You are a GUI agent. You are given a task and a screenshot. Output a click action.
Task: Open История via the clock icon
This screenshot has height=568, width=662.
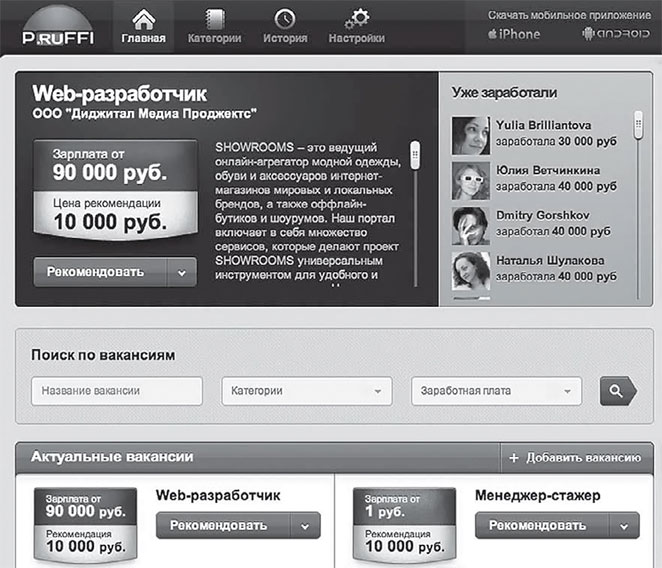click(285, 19)
